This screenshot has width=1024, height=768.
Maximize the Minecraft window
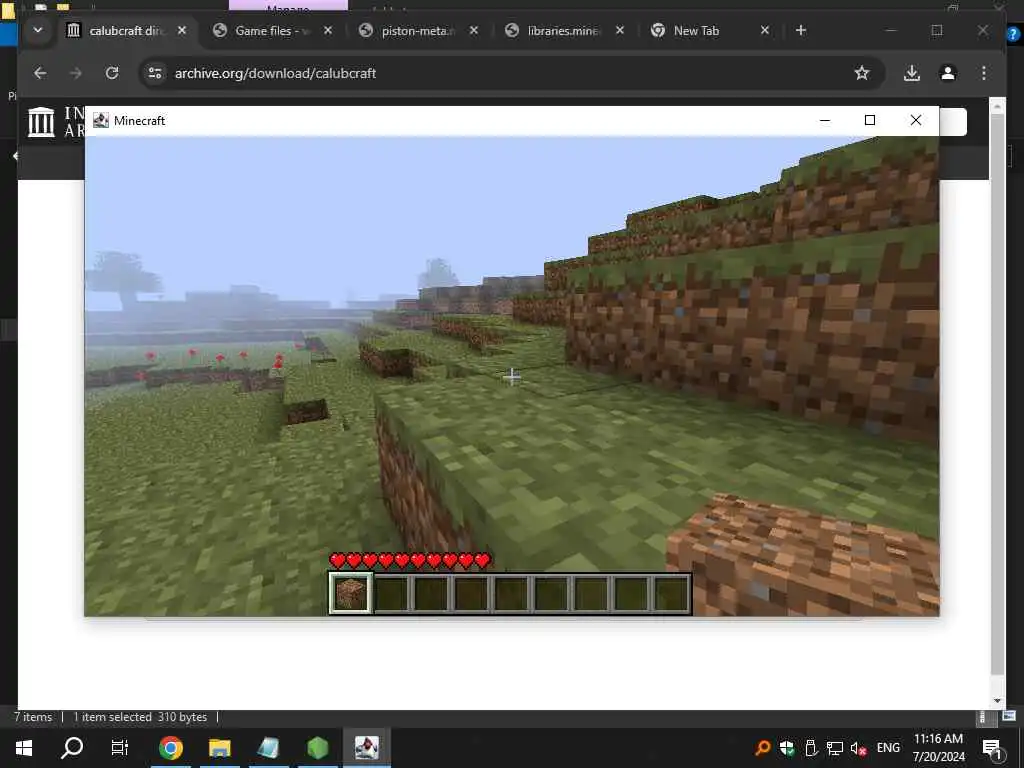870,120
